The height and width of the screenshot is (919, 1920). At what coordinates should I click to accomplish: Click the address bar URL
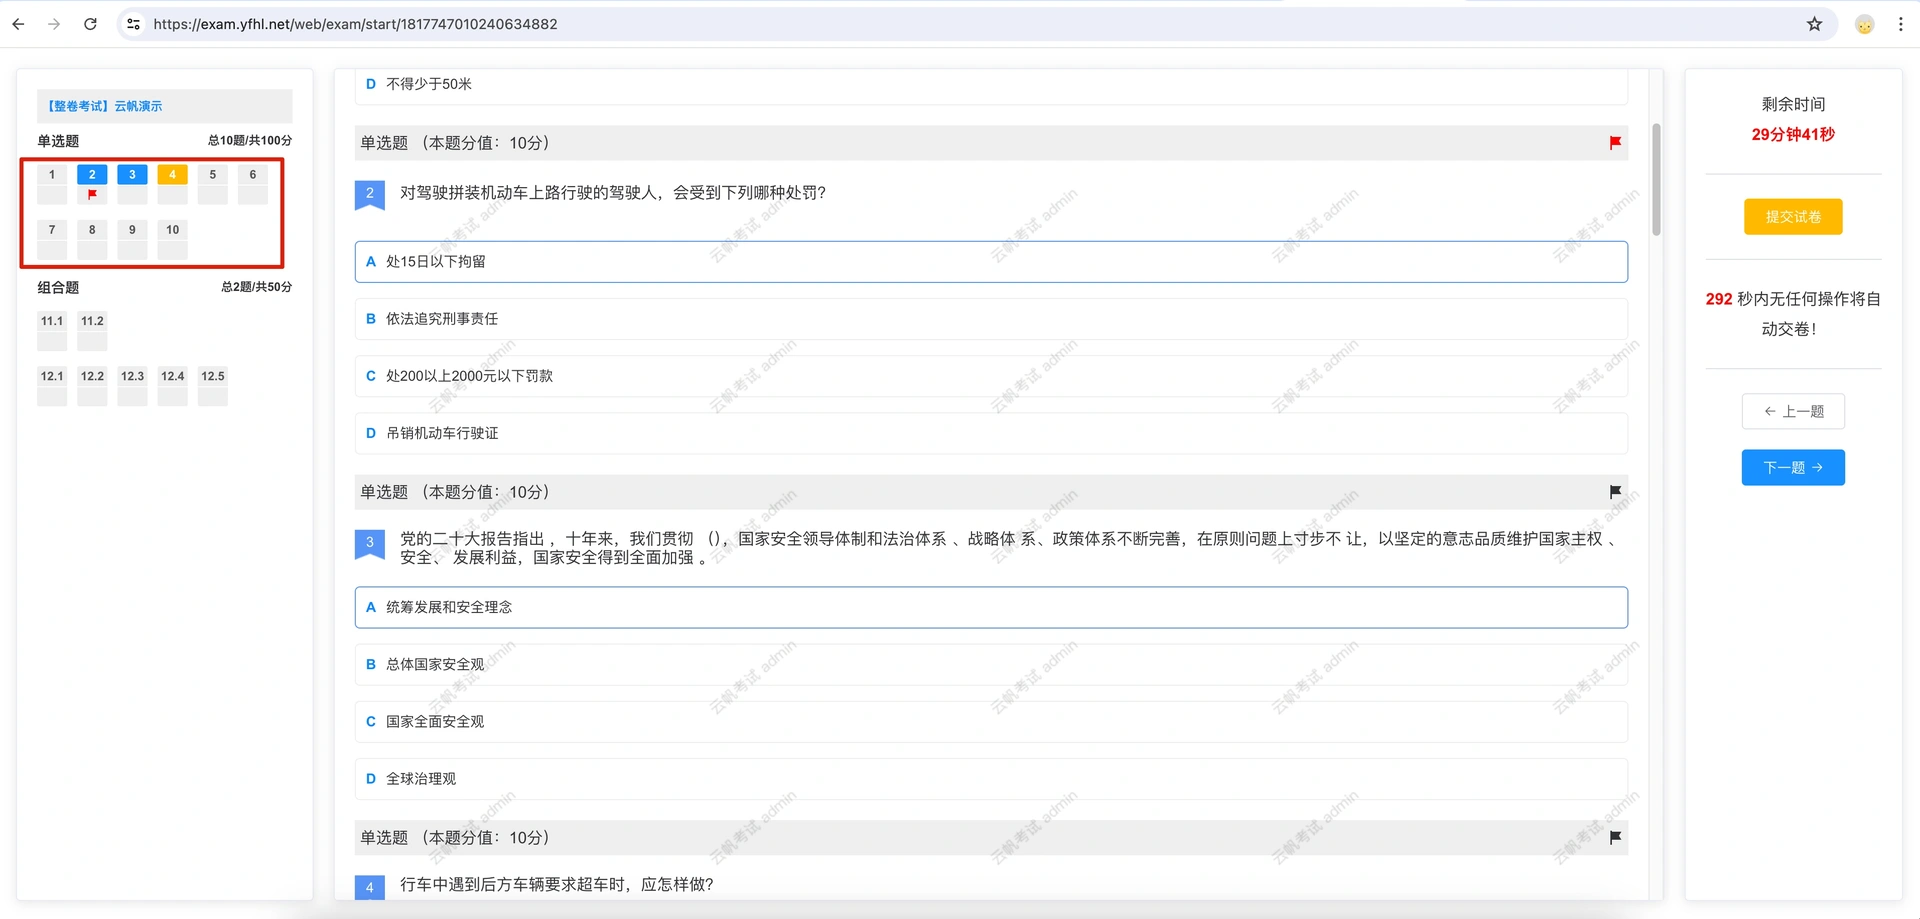pyautogui.click(x=355, y=24)
